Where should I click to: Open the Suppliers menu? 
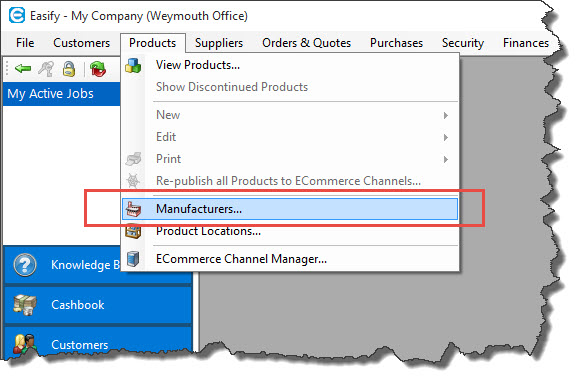coord(219,43)
